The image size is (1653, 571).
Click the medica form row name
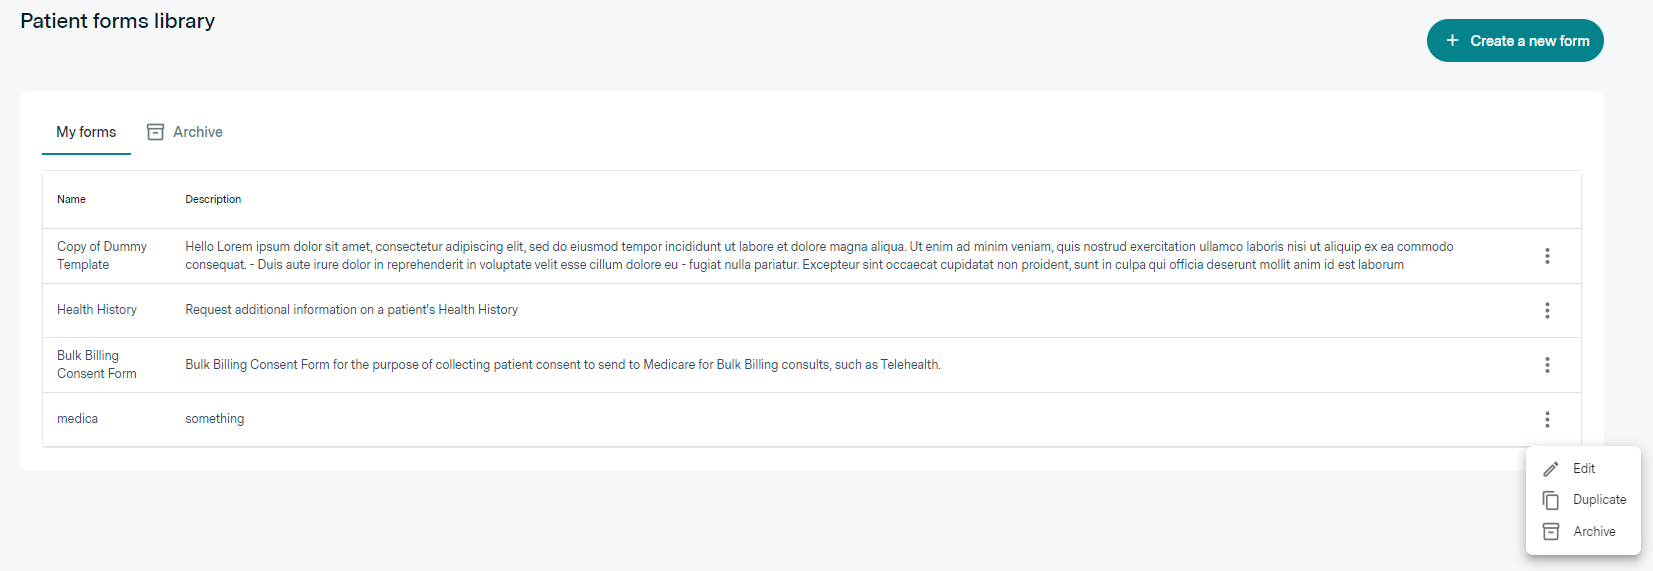77,419
